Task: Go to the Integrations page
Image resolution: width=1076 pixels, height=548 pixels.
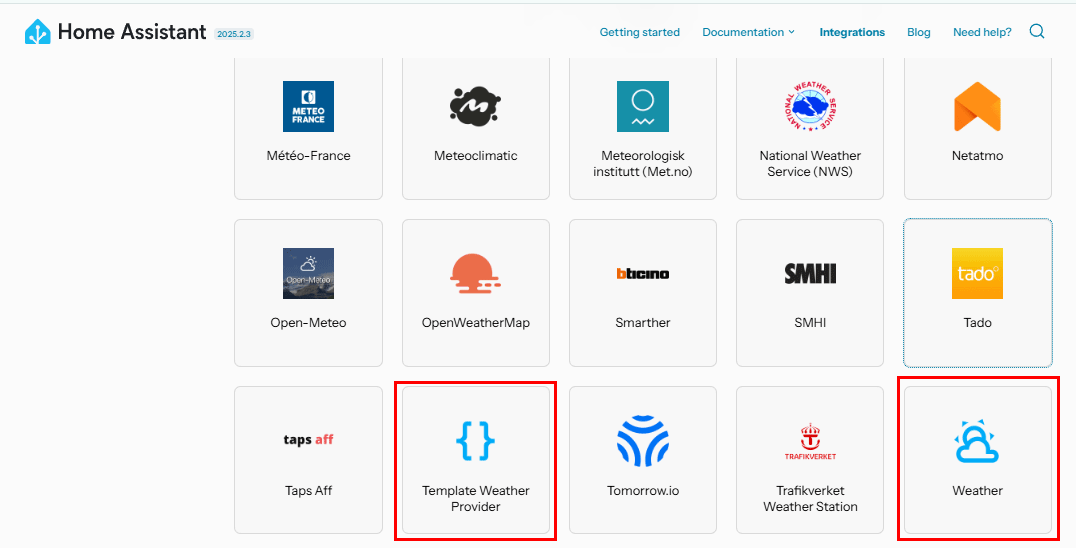Action: 852,32
